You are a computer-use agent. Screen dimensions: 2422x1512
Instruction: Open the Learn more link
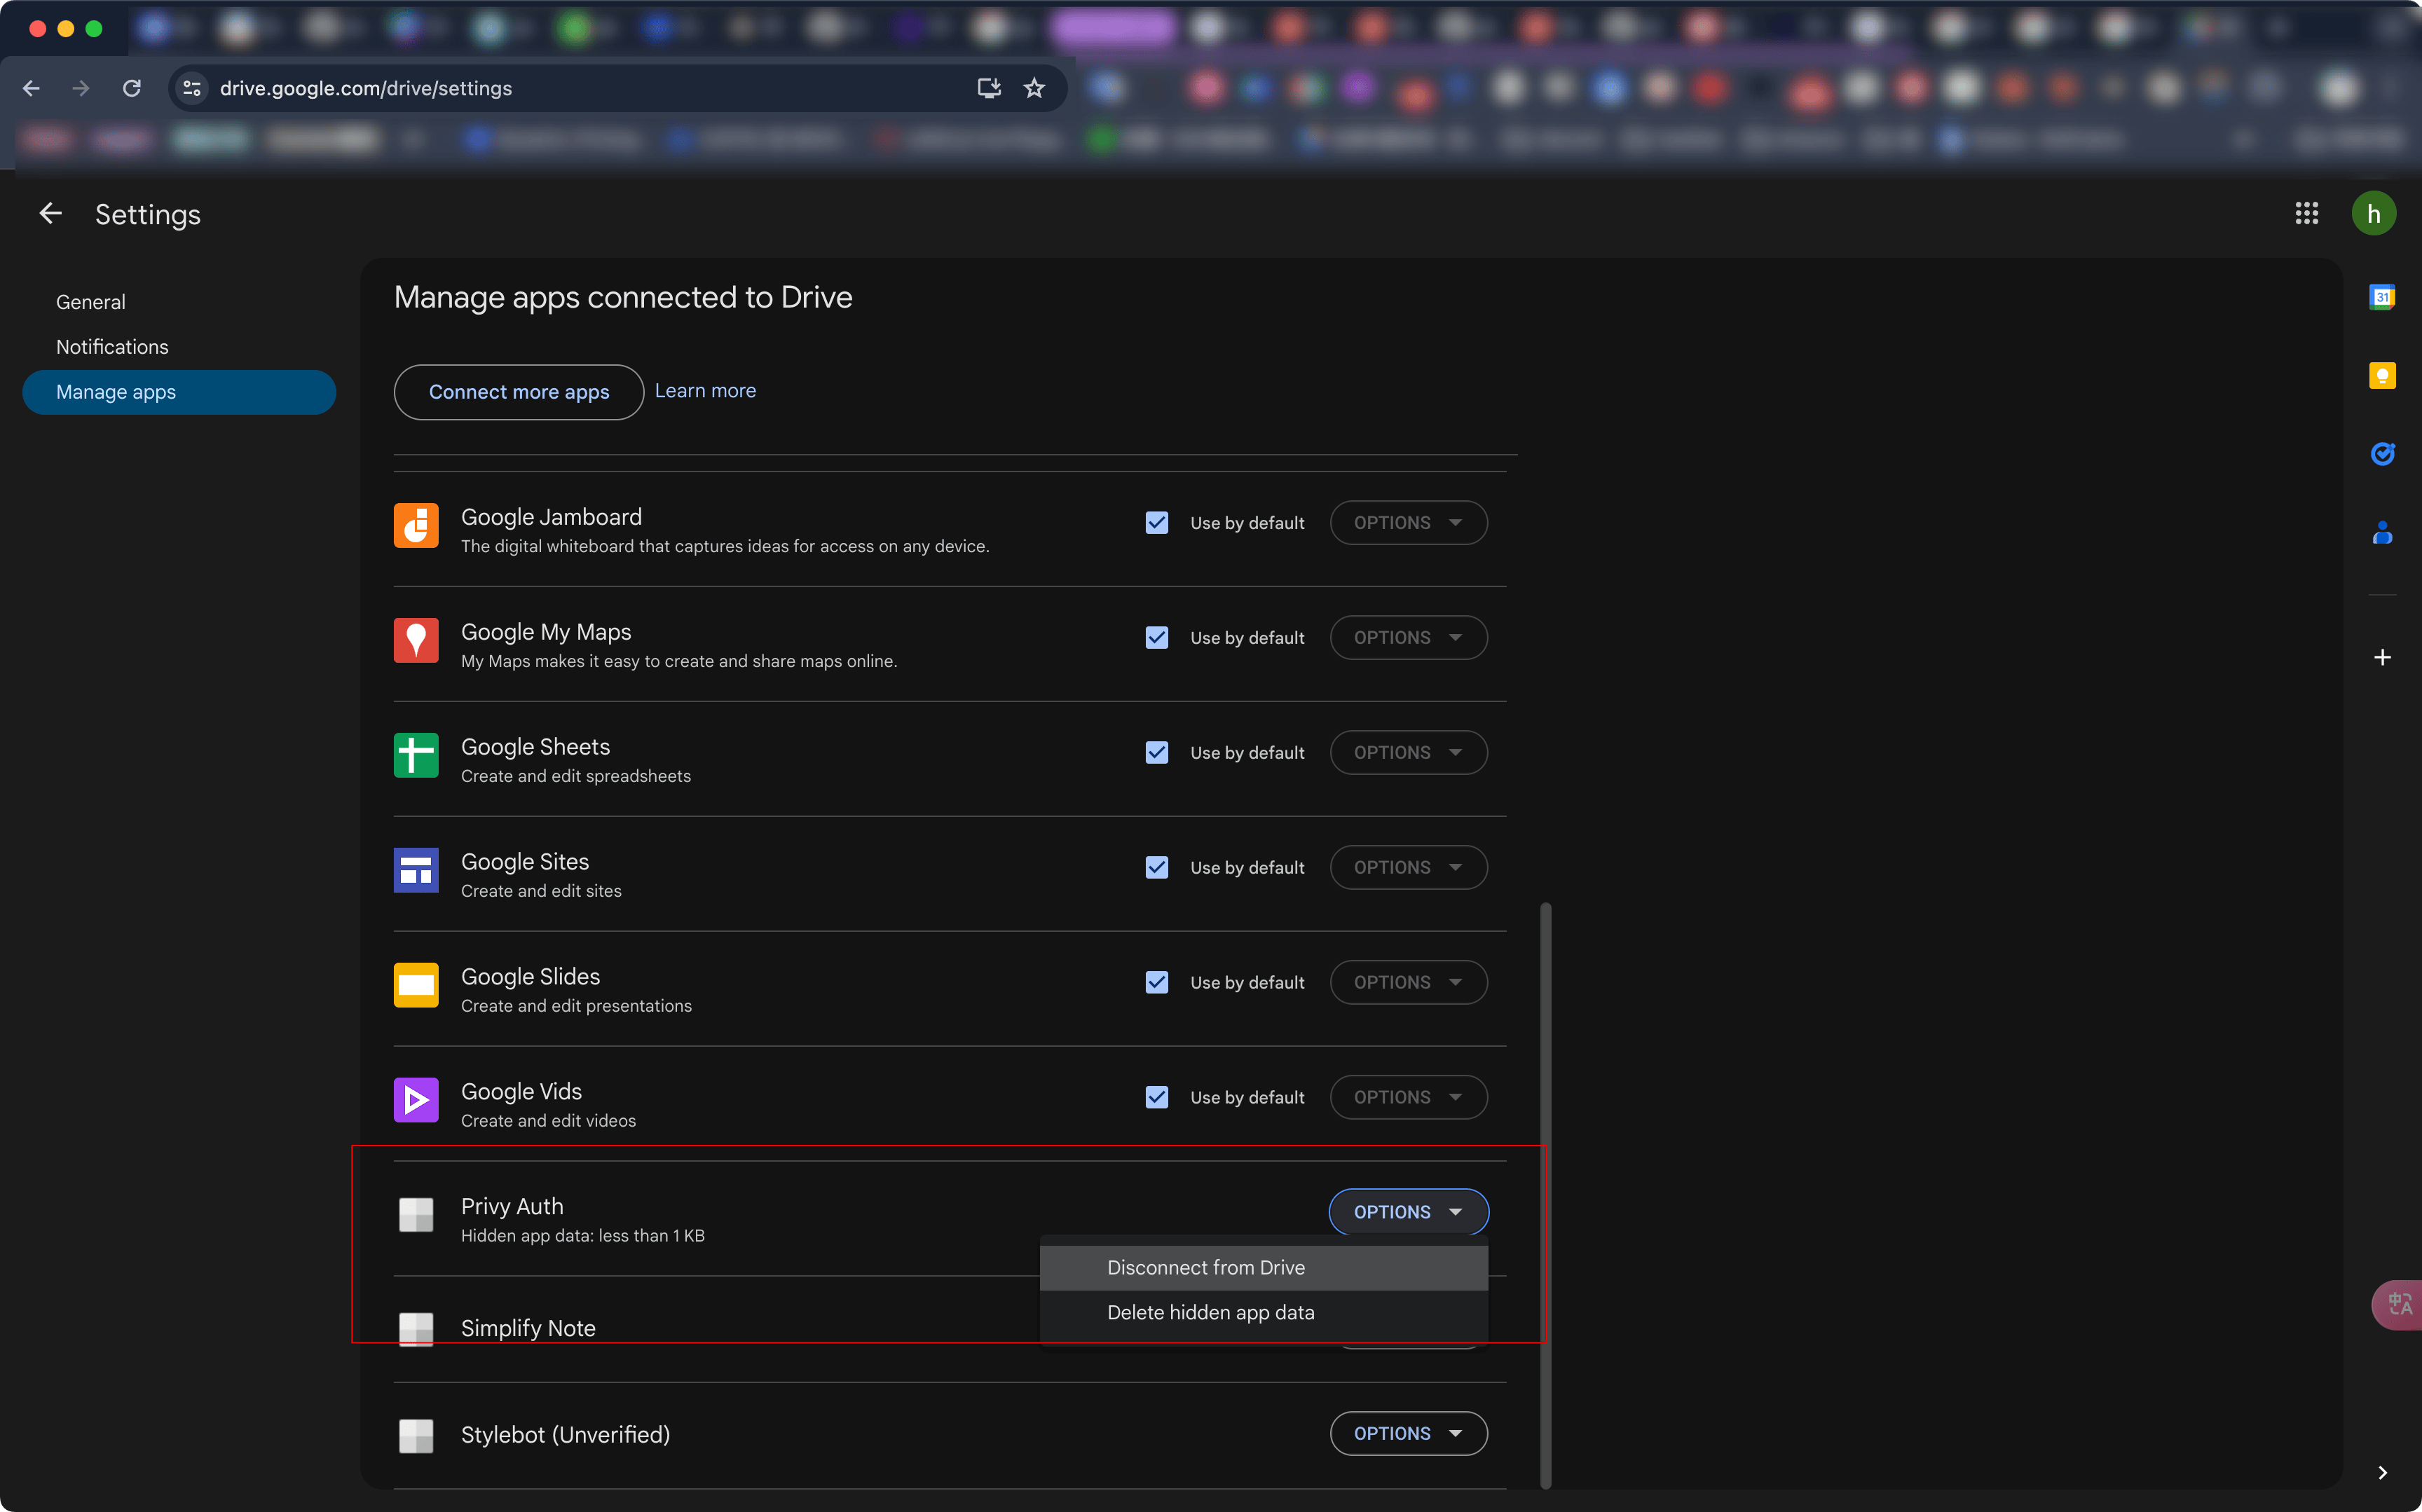pyautogui.click(x=705, y=391)
